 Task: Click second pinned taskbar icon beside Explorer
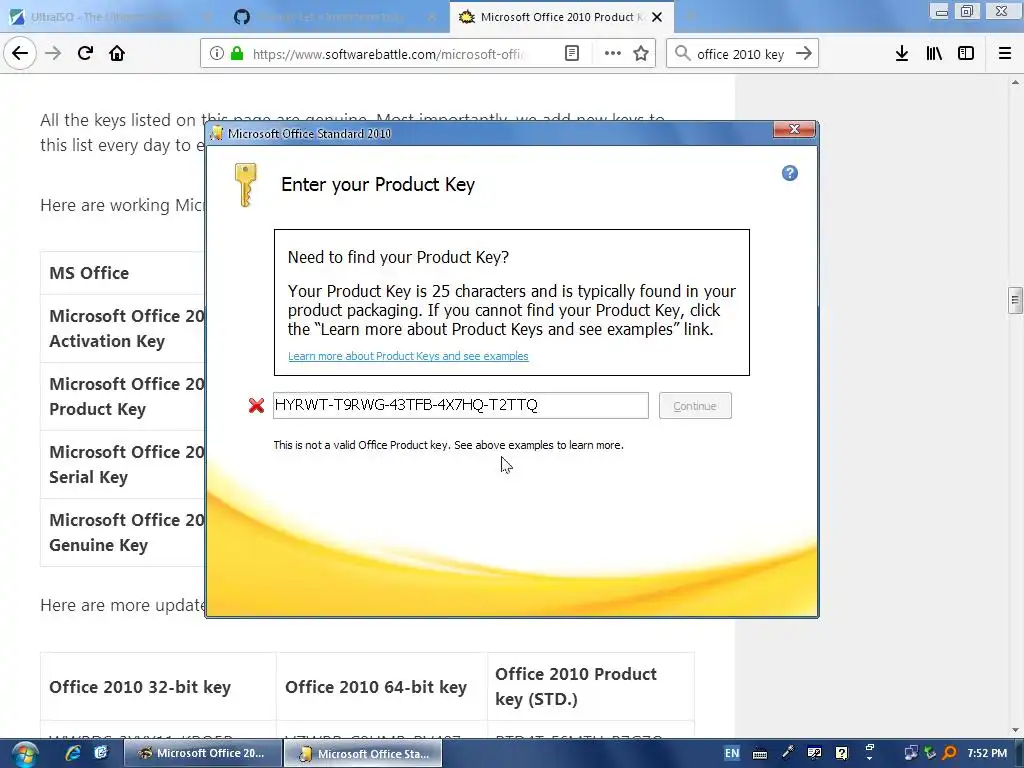[101, 754]
